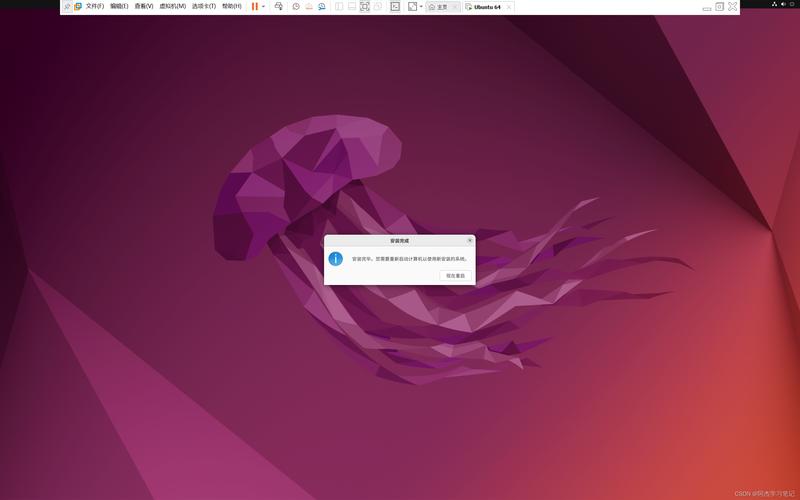Restore down the VMware full screen window

click(719, 7)
